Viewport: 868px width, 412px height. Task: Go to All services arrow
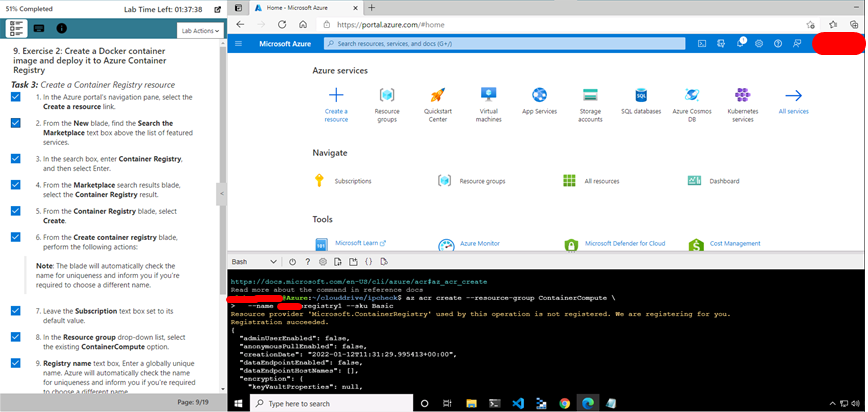(x=794, y=95)
